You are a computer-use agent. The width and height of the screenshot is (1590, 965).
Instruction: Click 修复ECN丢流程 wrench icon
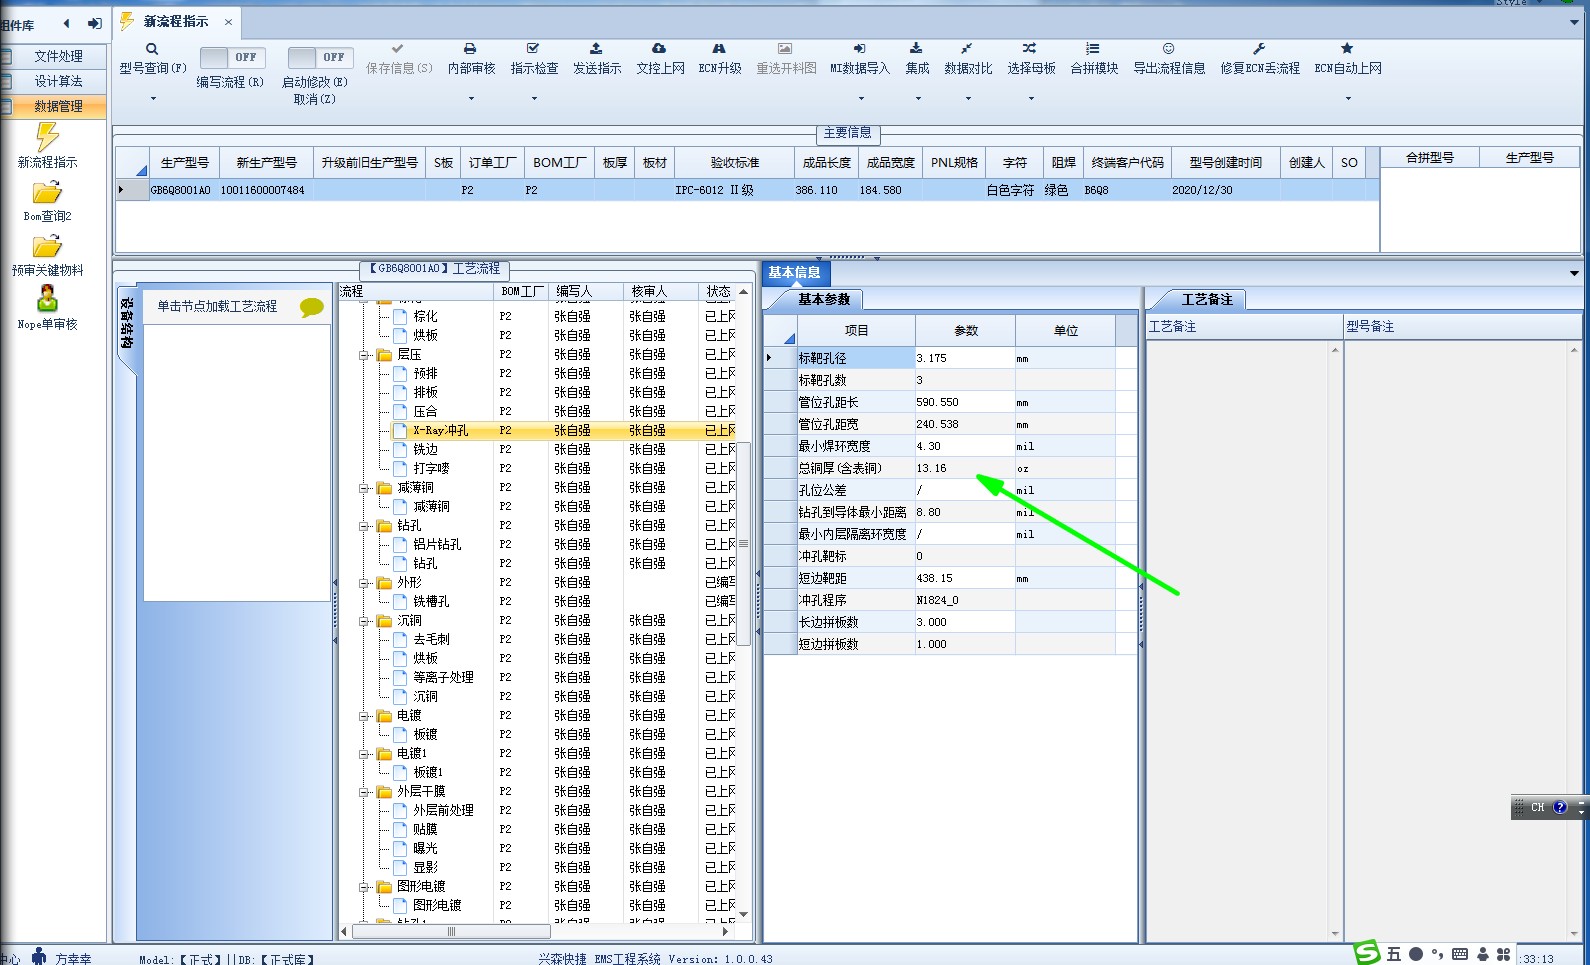coord(1259,48)
